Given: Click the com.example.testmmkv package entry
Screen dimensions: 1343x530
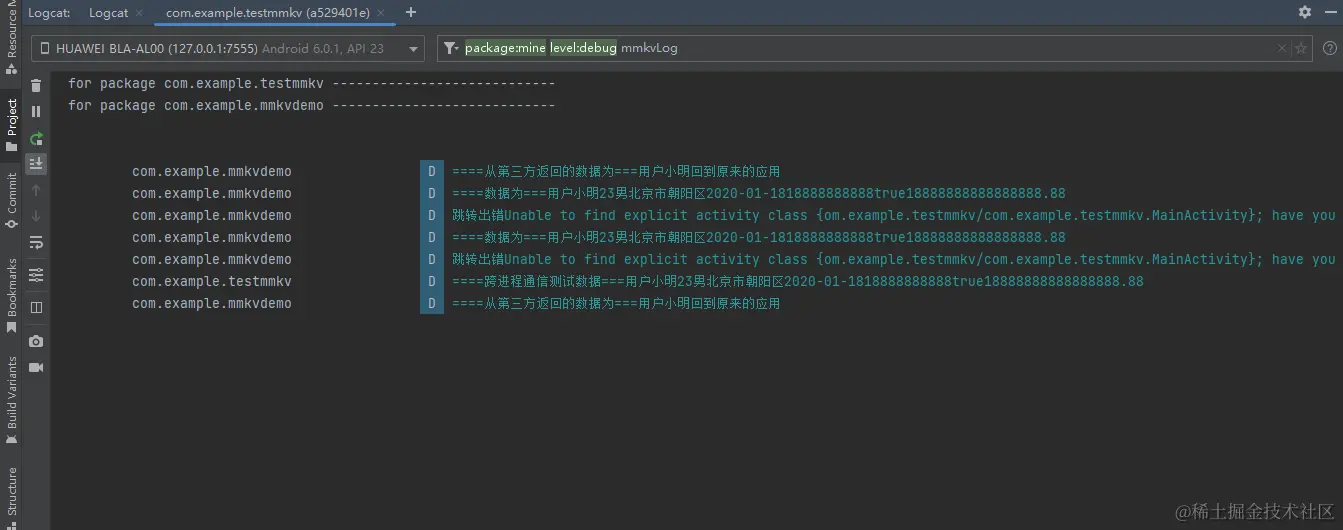Looking at the screenshot, I should click(212, 281).
